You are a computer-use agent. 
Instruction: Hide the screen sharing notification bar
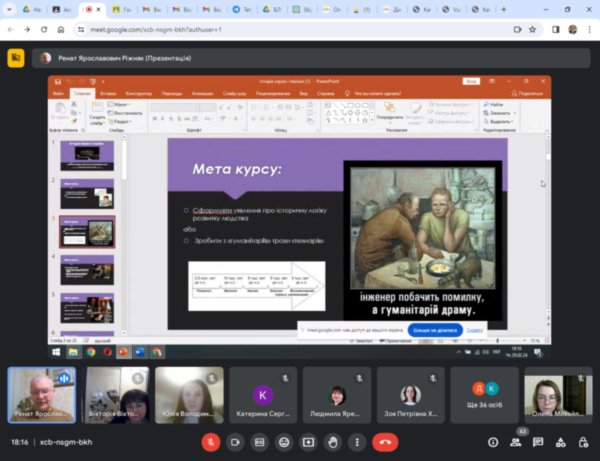tap(475, 329)
